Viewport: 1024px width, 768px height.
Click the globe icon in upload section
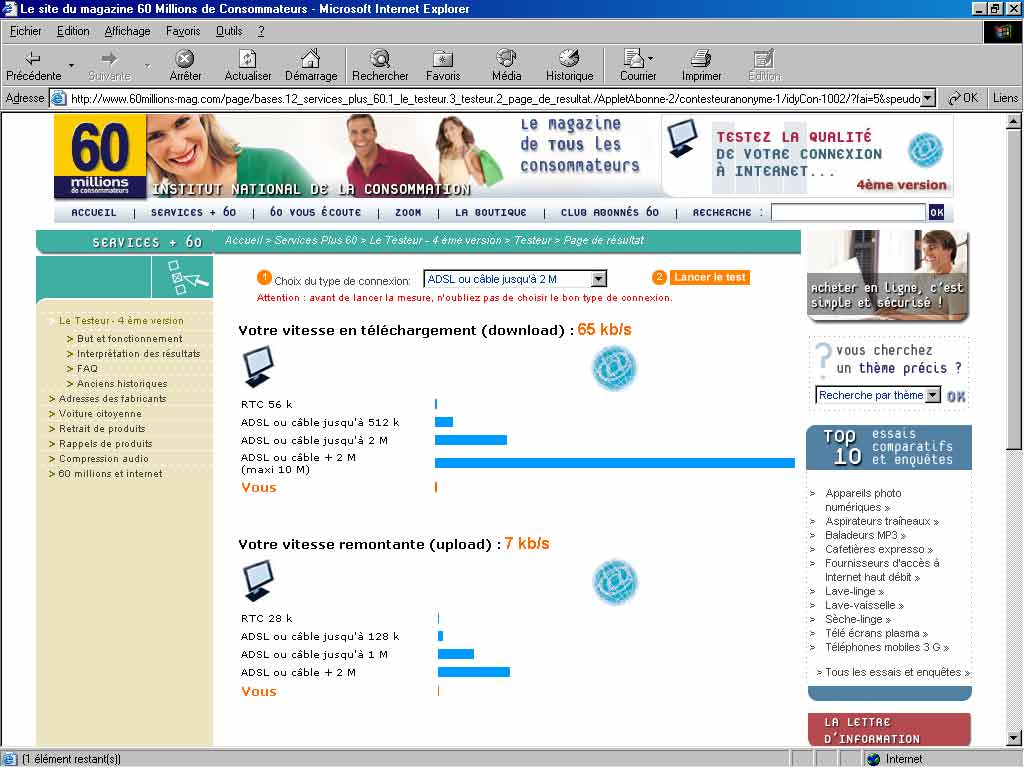(614, 582)
